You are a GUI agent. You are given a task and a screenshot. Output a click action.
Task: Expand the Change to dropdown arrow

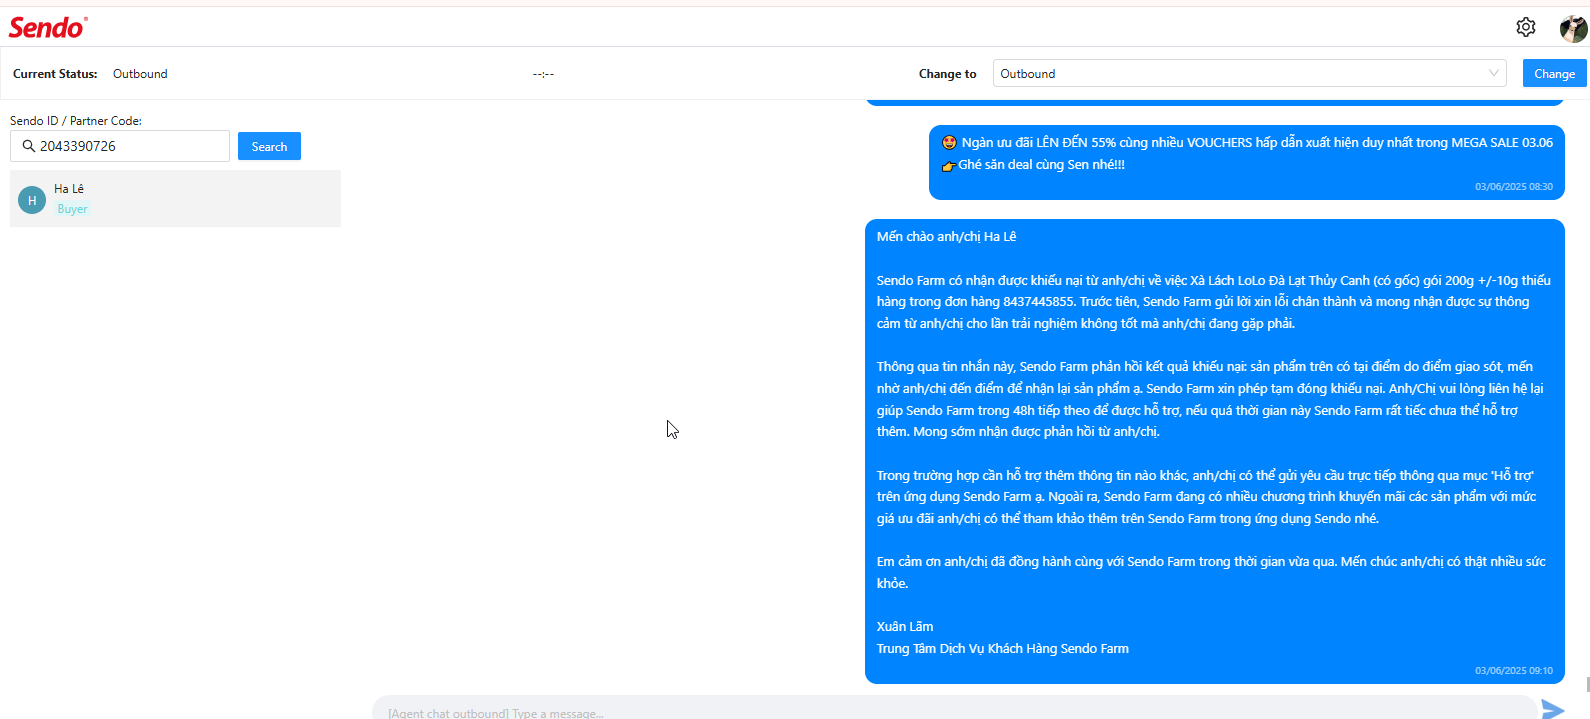tap(1493, 73)
